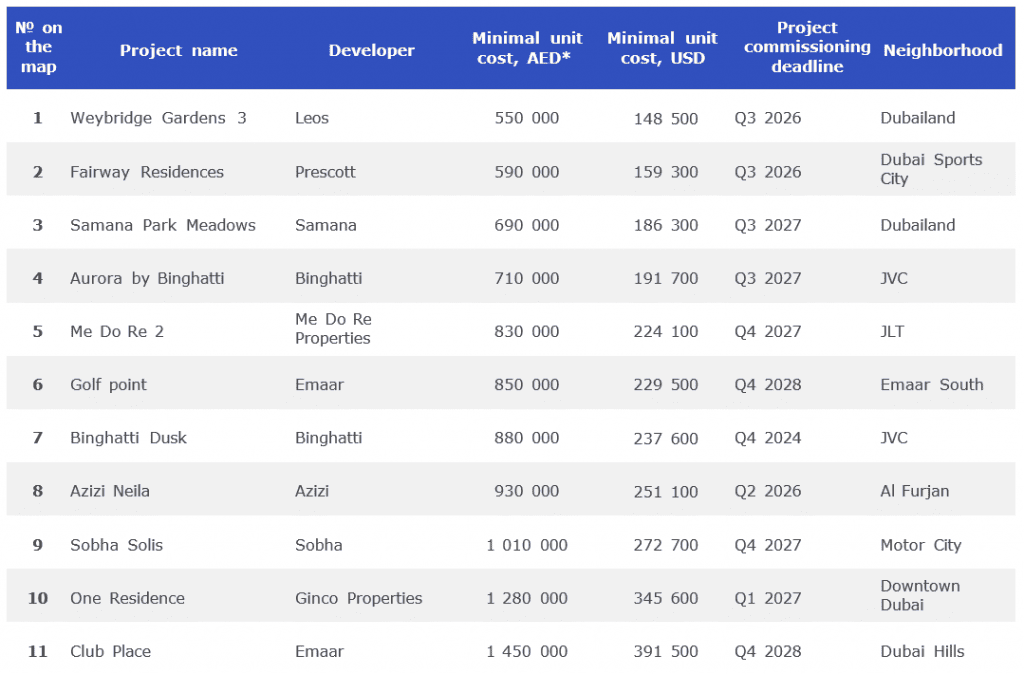1024x674 pixels.
Task: Click the AED cost '1 280 000'
Action: click(526, 598)
